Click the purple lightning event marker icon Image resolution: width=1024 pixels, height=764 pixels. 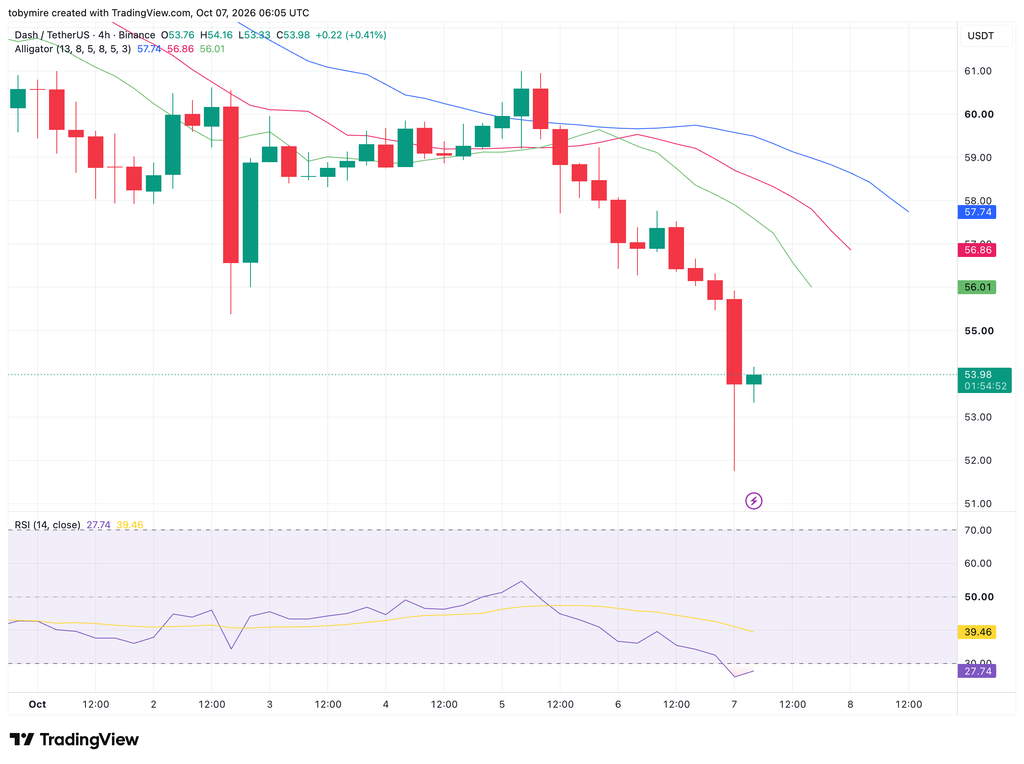[754, 501]
